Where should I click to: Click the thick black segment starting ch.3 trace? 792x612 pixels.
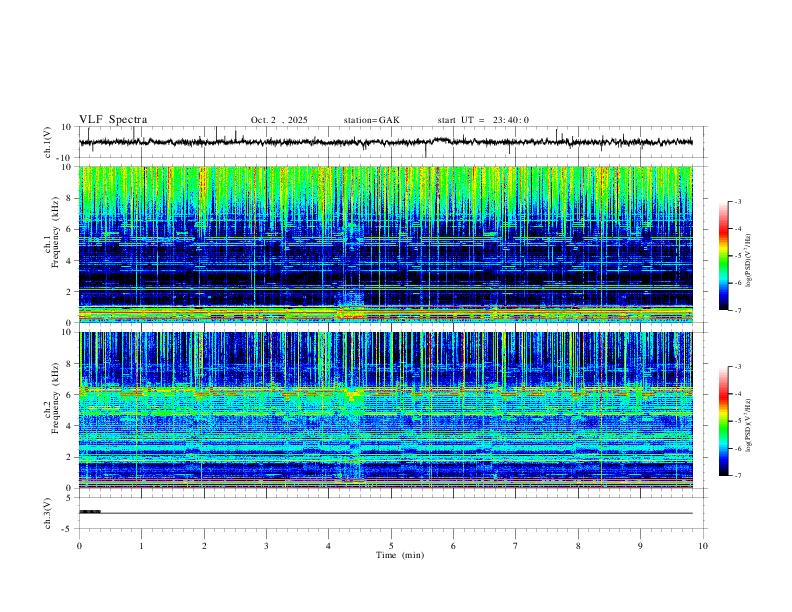pos(90,512)
